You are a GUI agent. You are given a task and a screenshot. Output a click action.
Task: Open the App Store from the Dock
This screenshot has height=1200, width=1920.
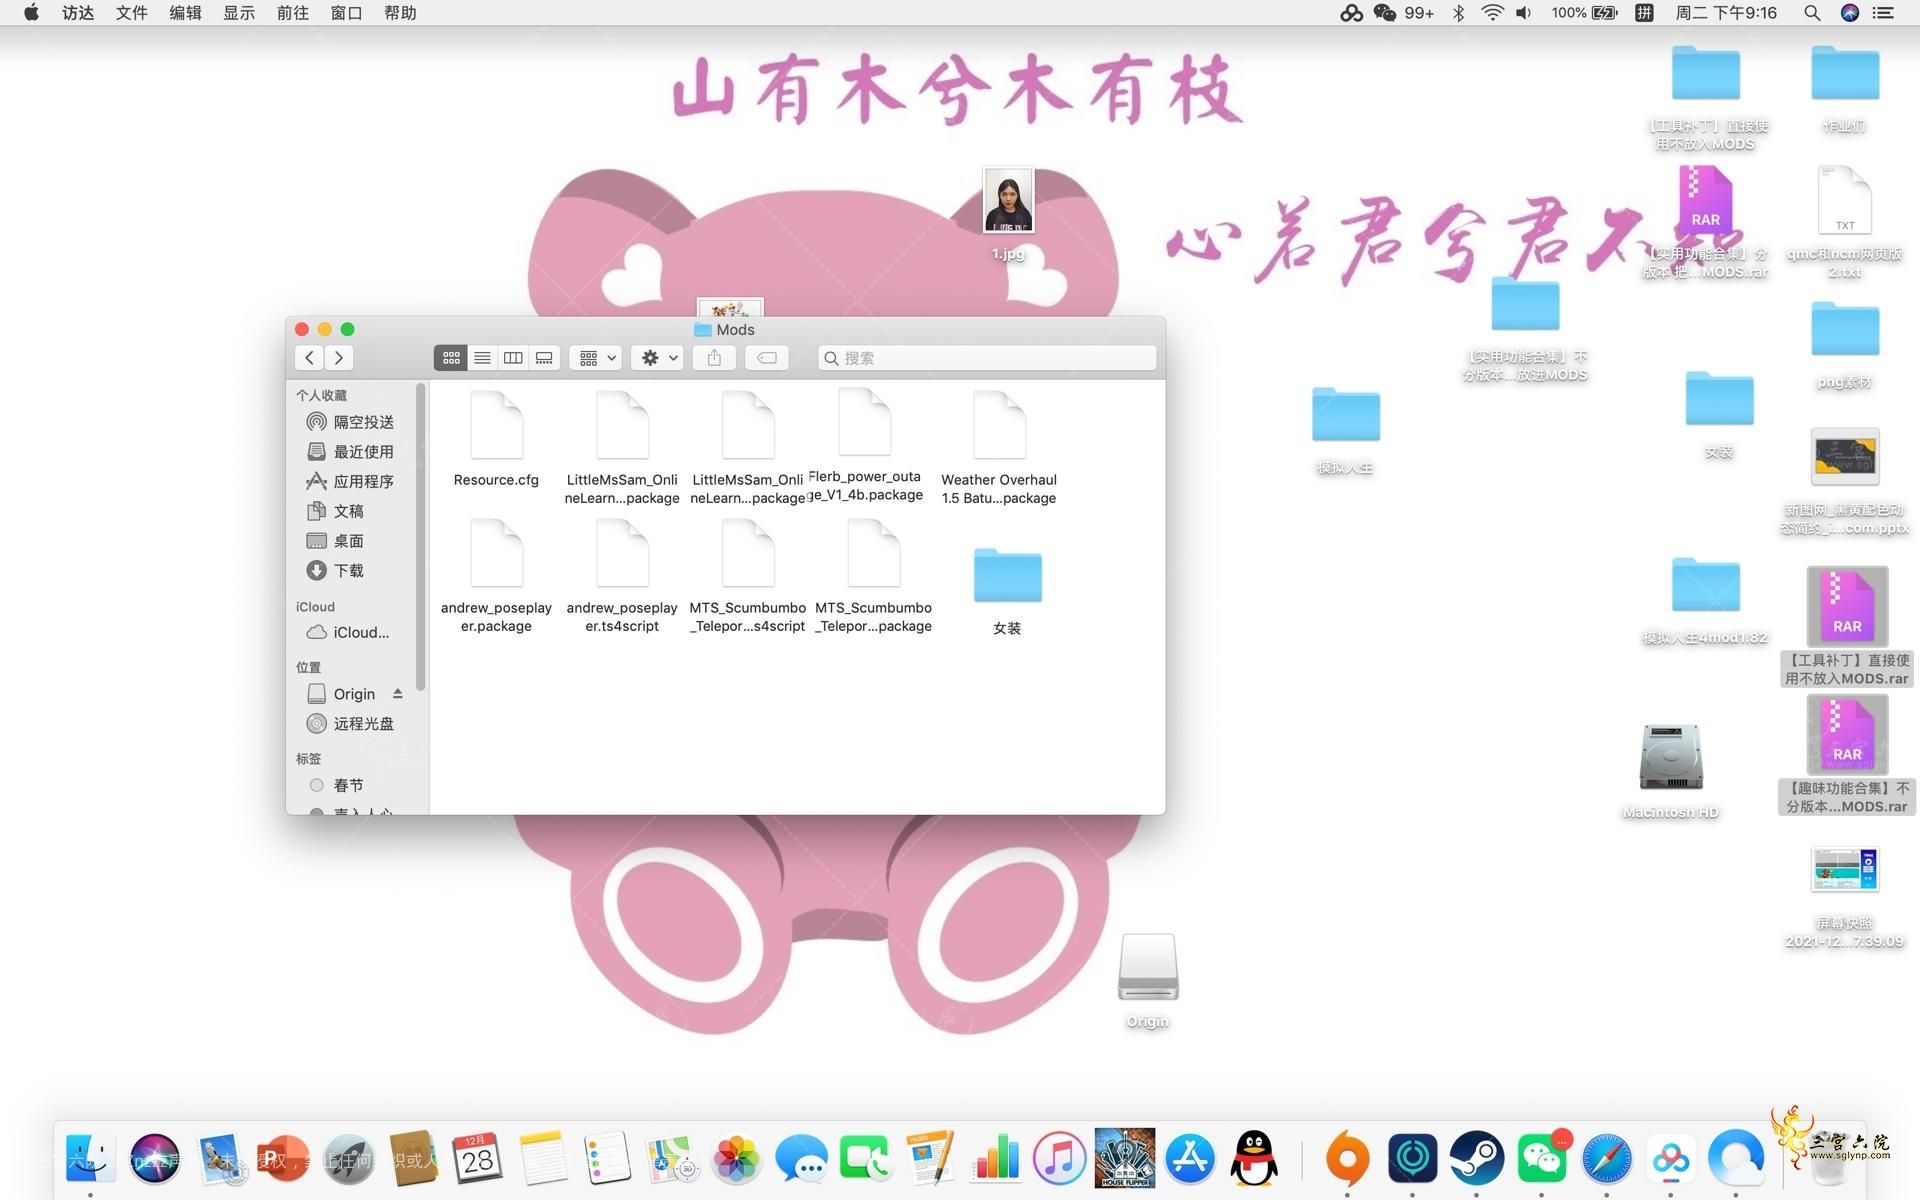coord(1190,1158)
